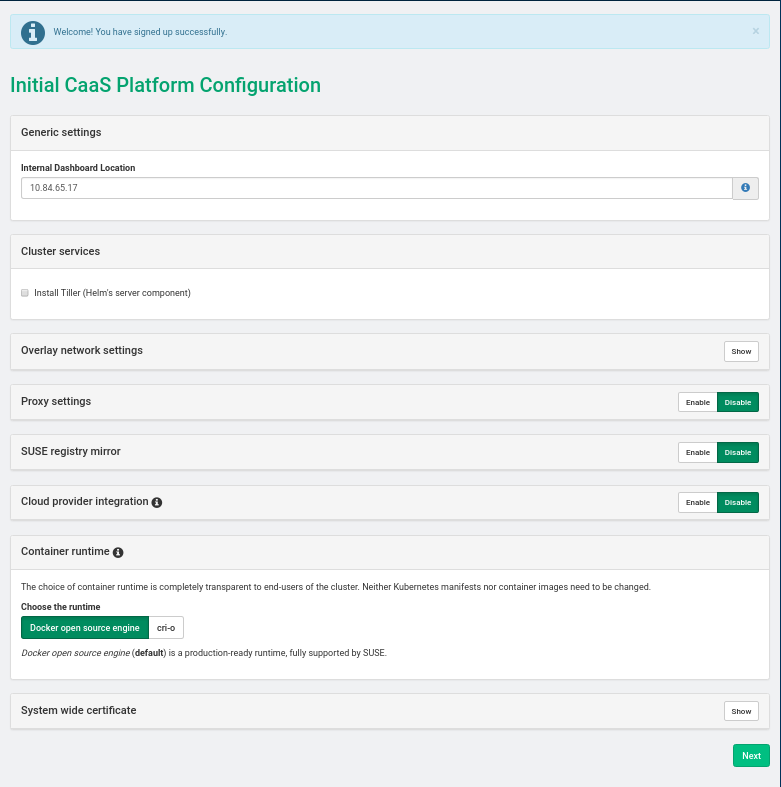Select Docker open source engine runtime
The image size is (781, 787).
pos(85,627)
